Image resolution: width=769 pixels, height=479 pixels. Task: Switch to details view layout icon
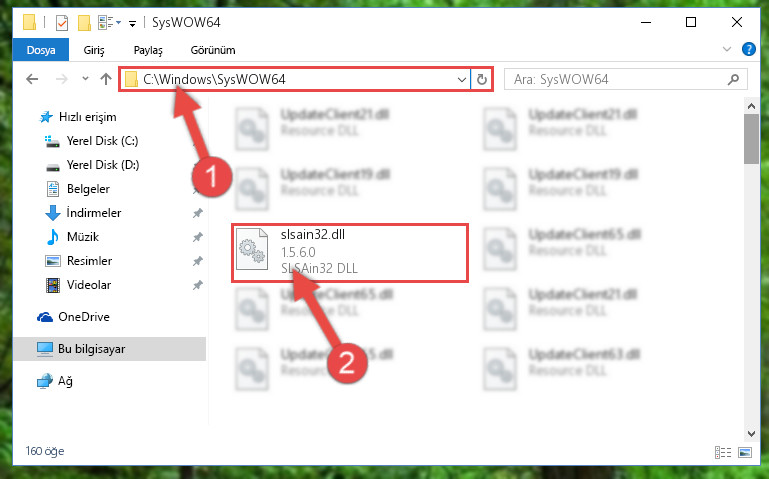(723, 452)
